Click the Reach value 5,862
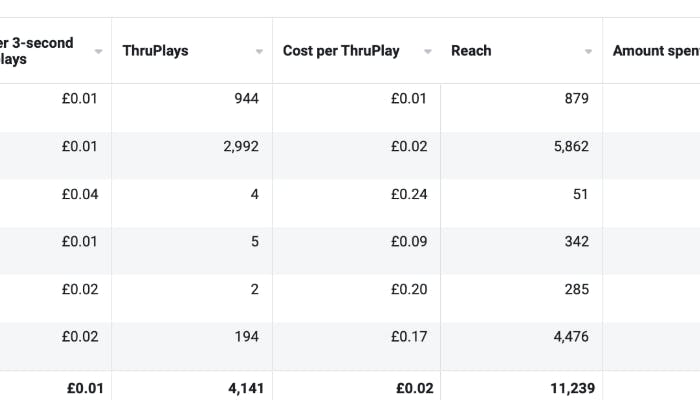 point(570,146)
